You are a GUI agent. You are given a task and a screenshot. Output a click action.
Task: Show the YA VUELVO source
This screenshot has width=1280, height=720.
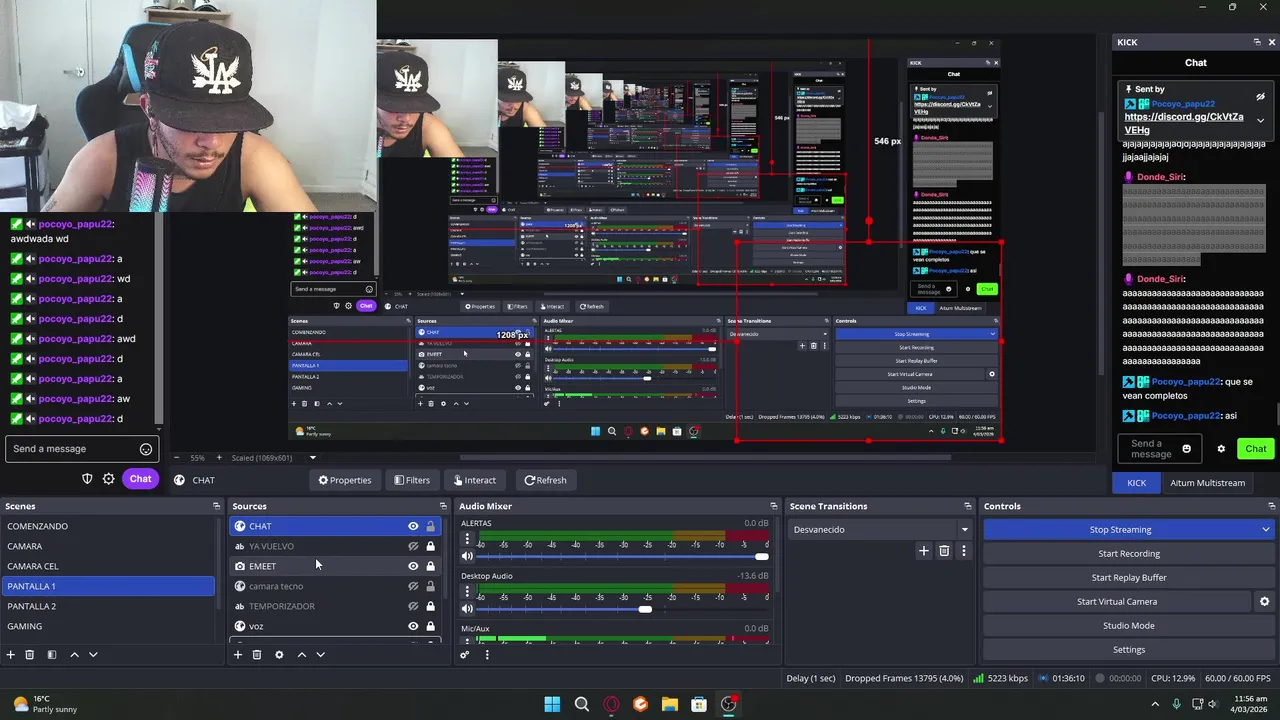413,546
